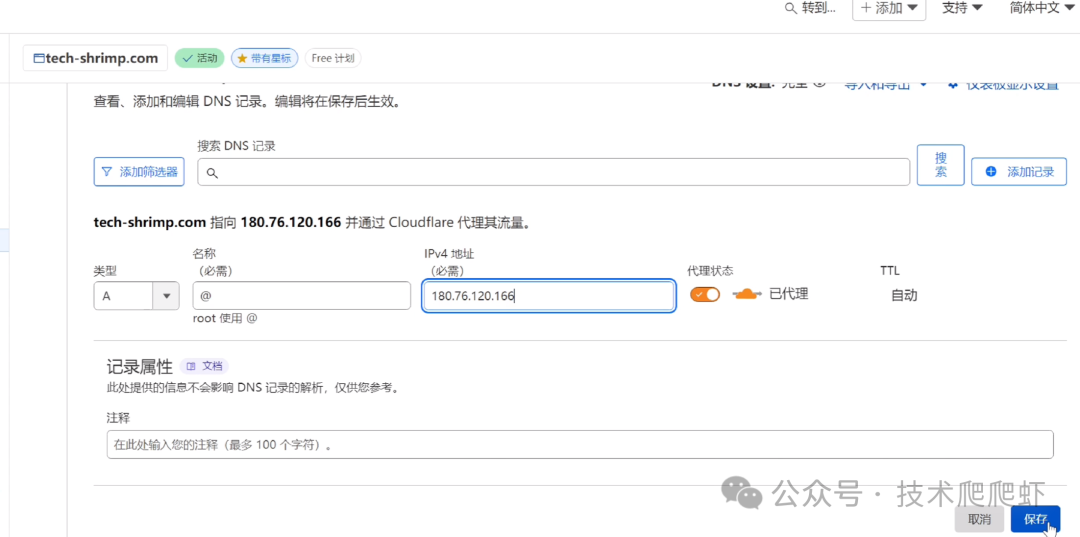The width and height of the screenshot is (1080, 537).
Task: Open the 转到 search at top
Action: [x=811, y=8]
